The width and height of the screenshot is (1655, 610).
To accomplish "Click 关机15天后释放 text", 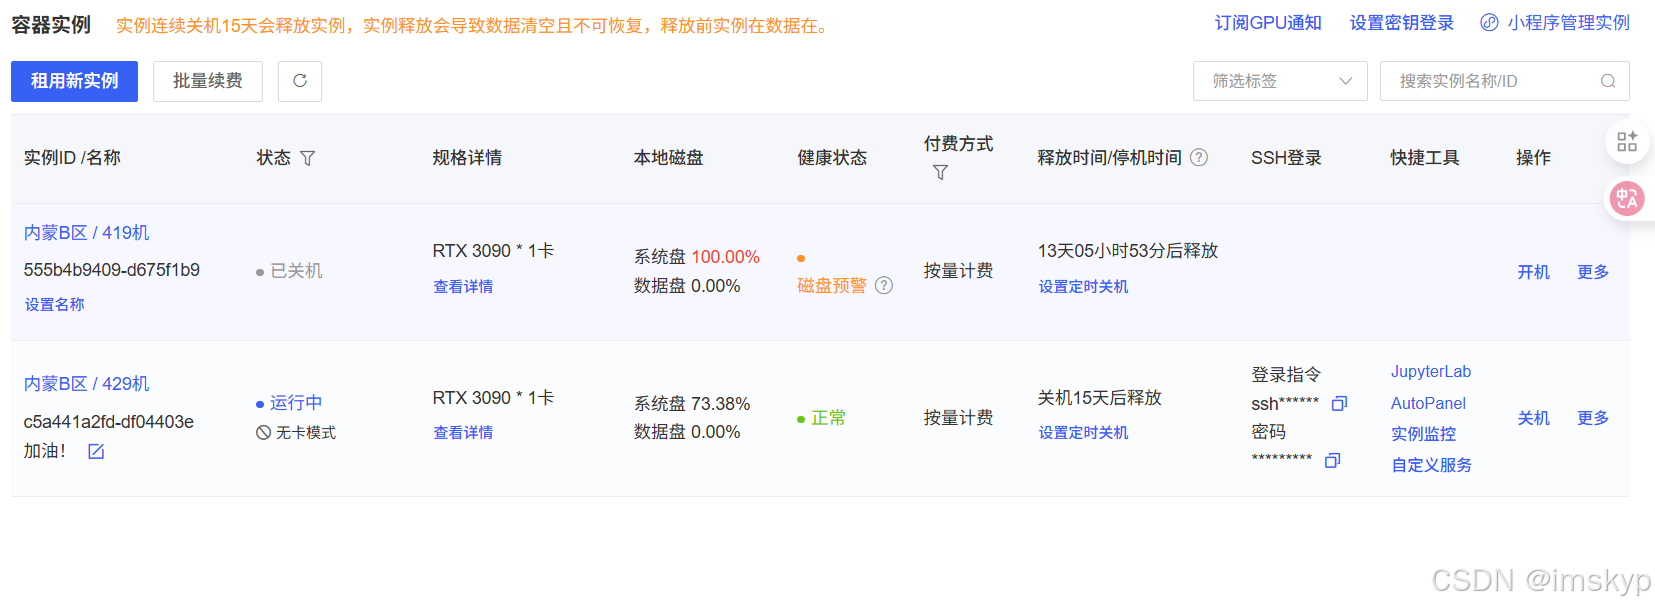I will (x=1100, y=398).
